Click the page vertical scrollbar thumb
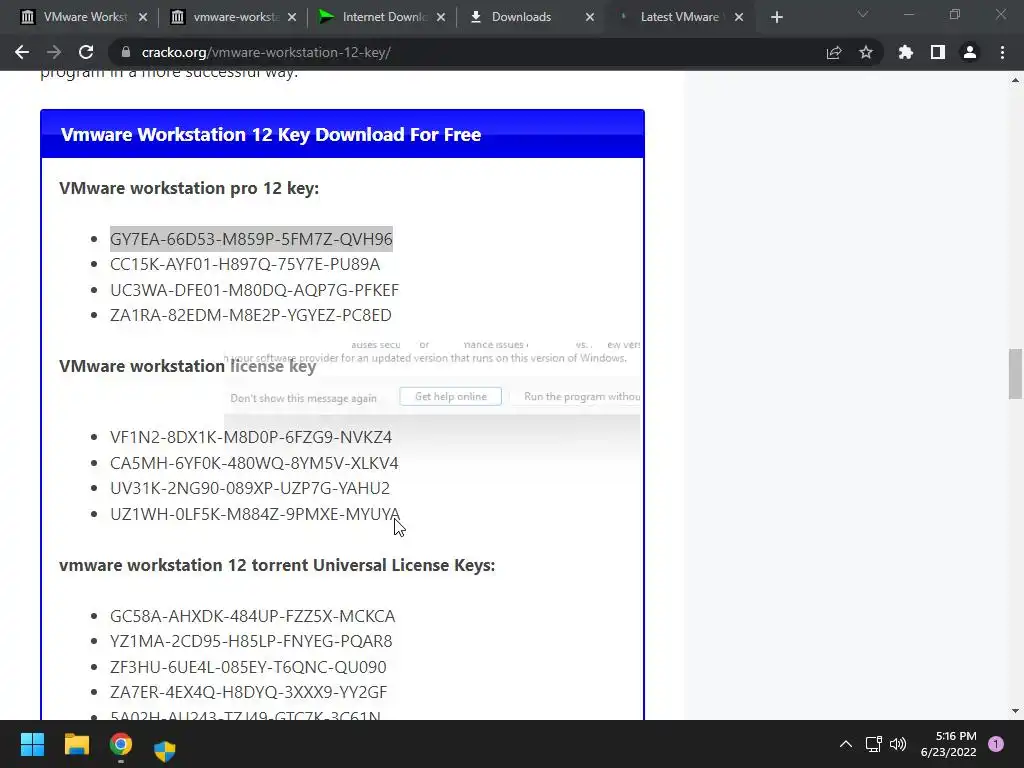The width and height of the screenshot is (1024, 768). coord(1015,374)
